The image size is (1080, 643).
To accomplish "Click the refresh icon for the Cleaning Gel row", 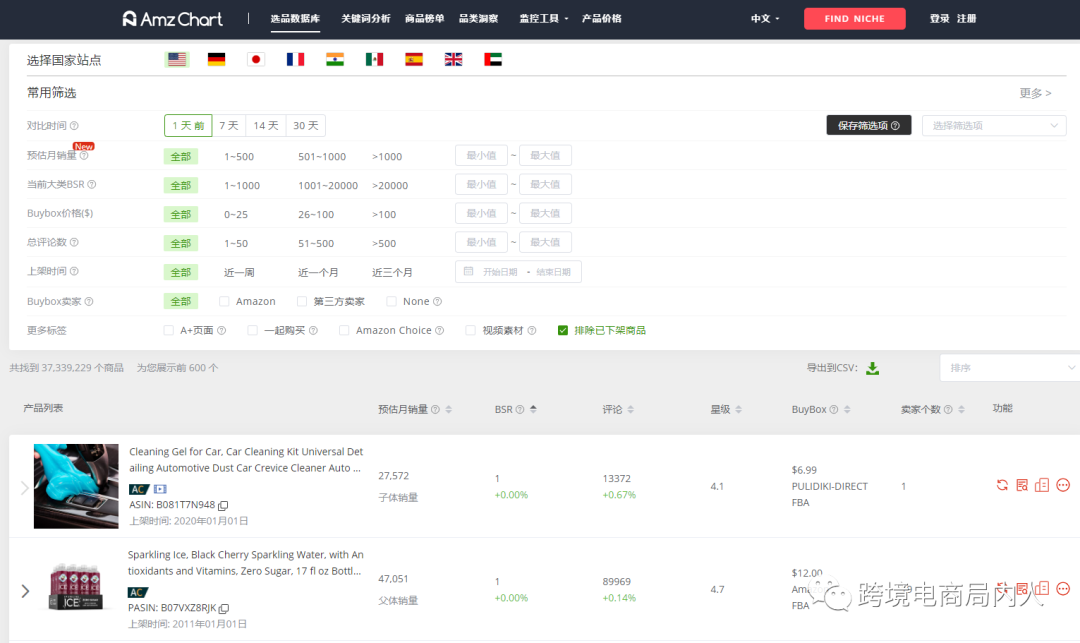I will click(1002, 485).
